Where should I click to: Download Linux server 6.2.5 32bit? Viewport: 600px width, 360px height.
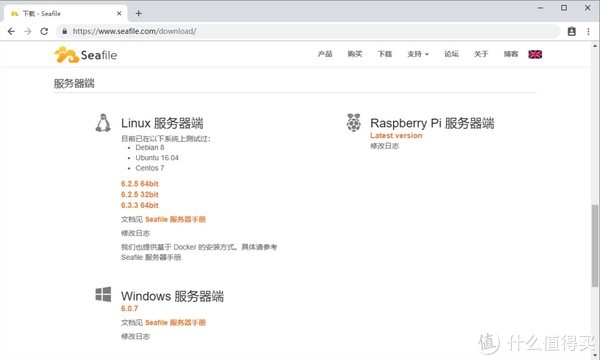tap(140, 194)
